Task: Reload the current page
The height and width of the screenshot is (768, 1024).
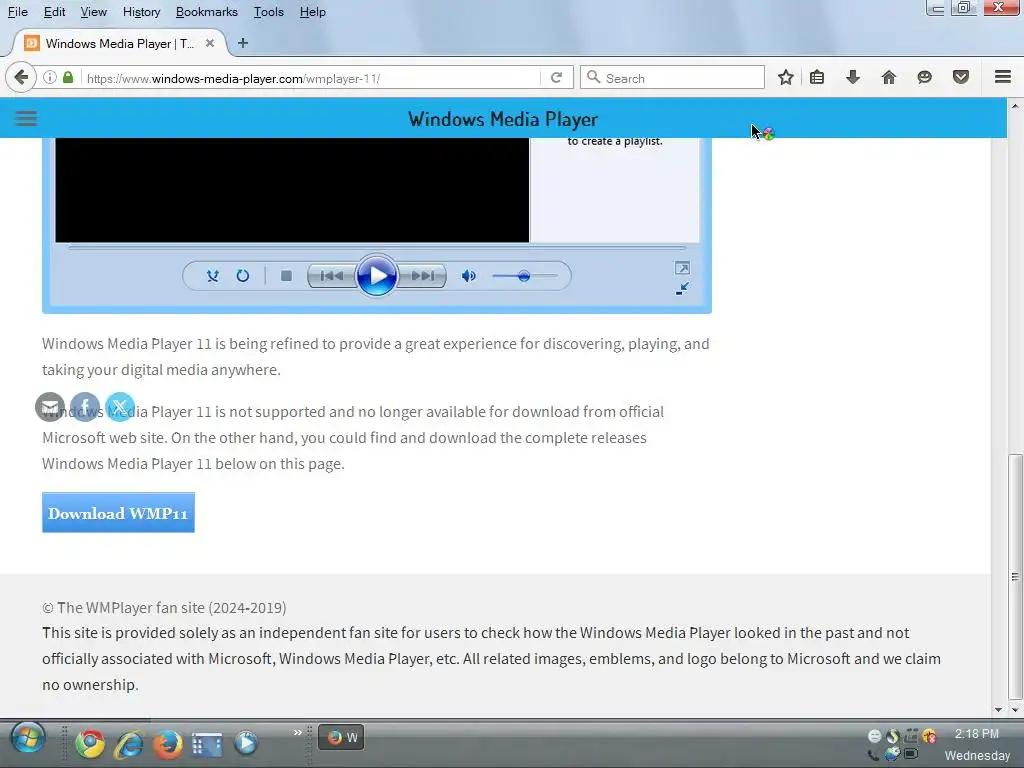Action: pos(556,78)
